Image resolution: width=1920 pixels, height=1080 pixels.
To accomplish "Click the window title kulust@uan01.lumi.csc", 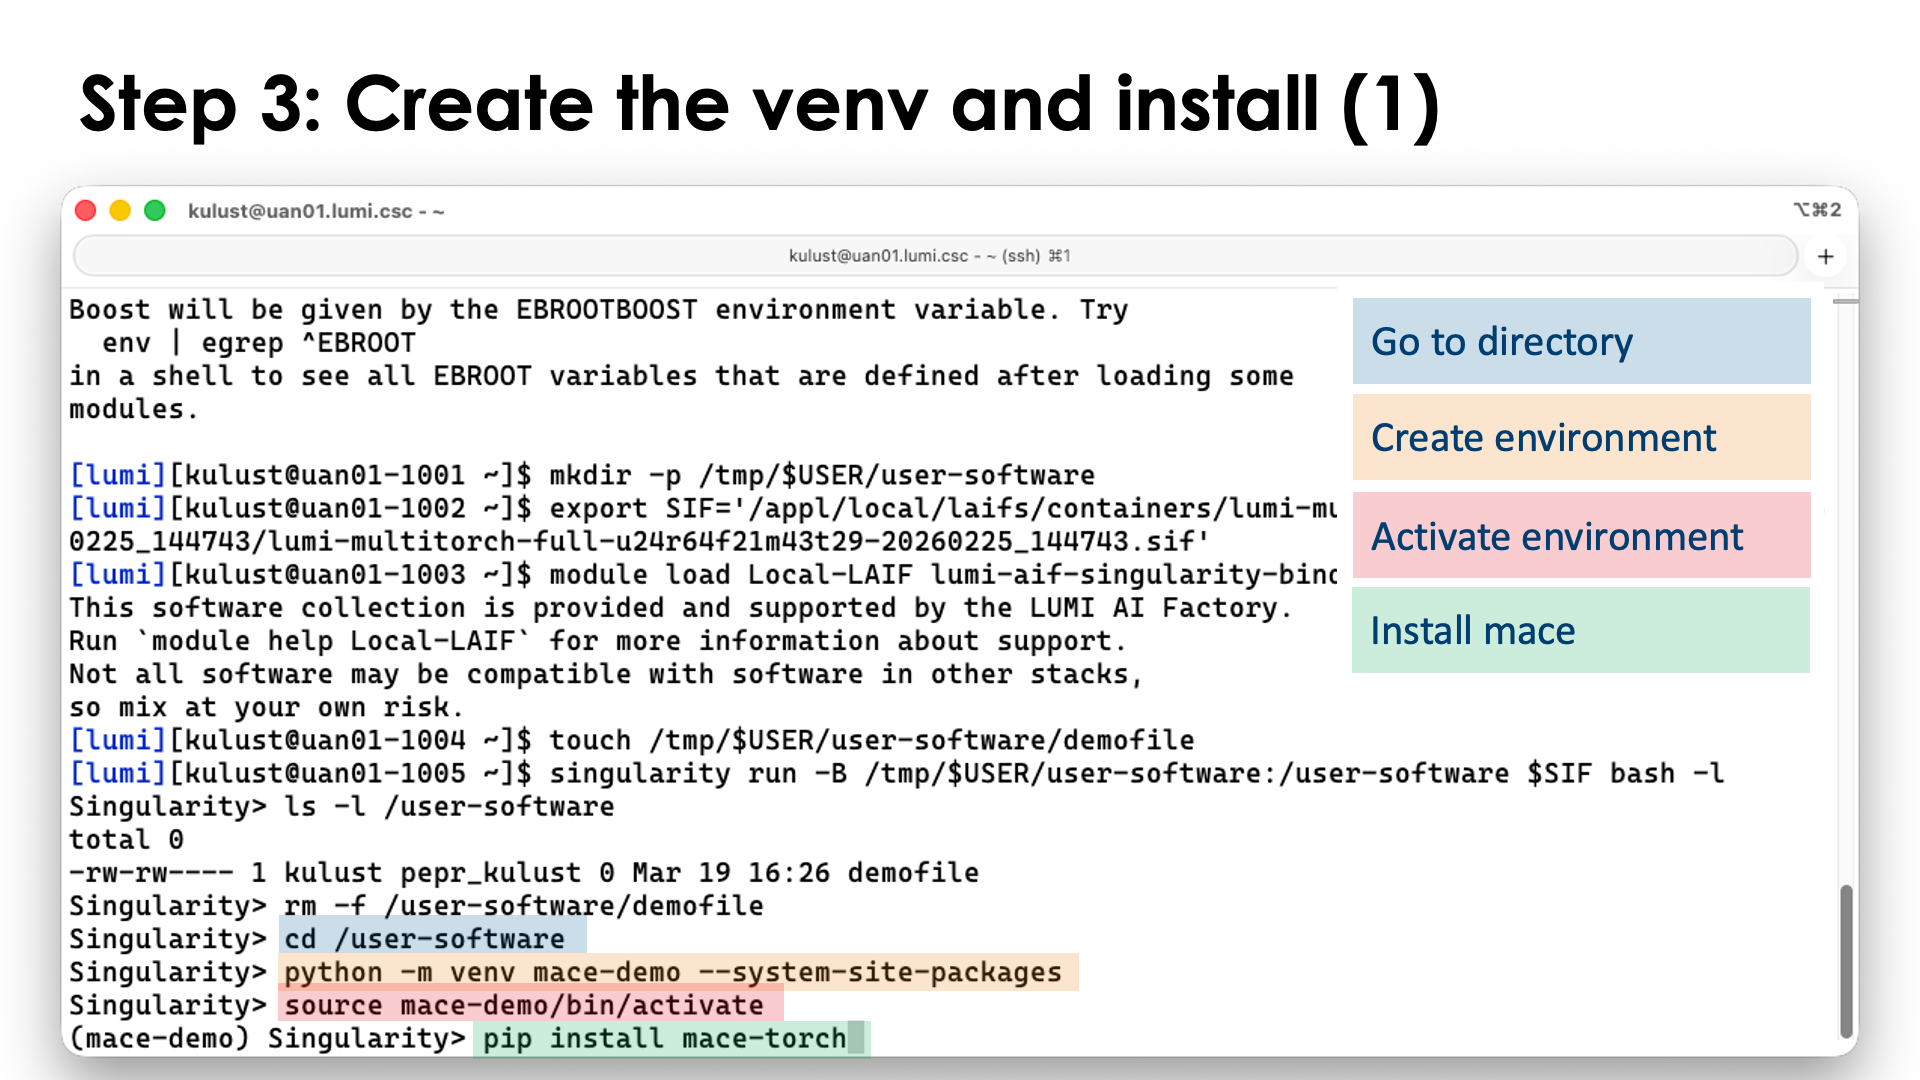I will point(316,211).
